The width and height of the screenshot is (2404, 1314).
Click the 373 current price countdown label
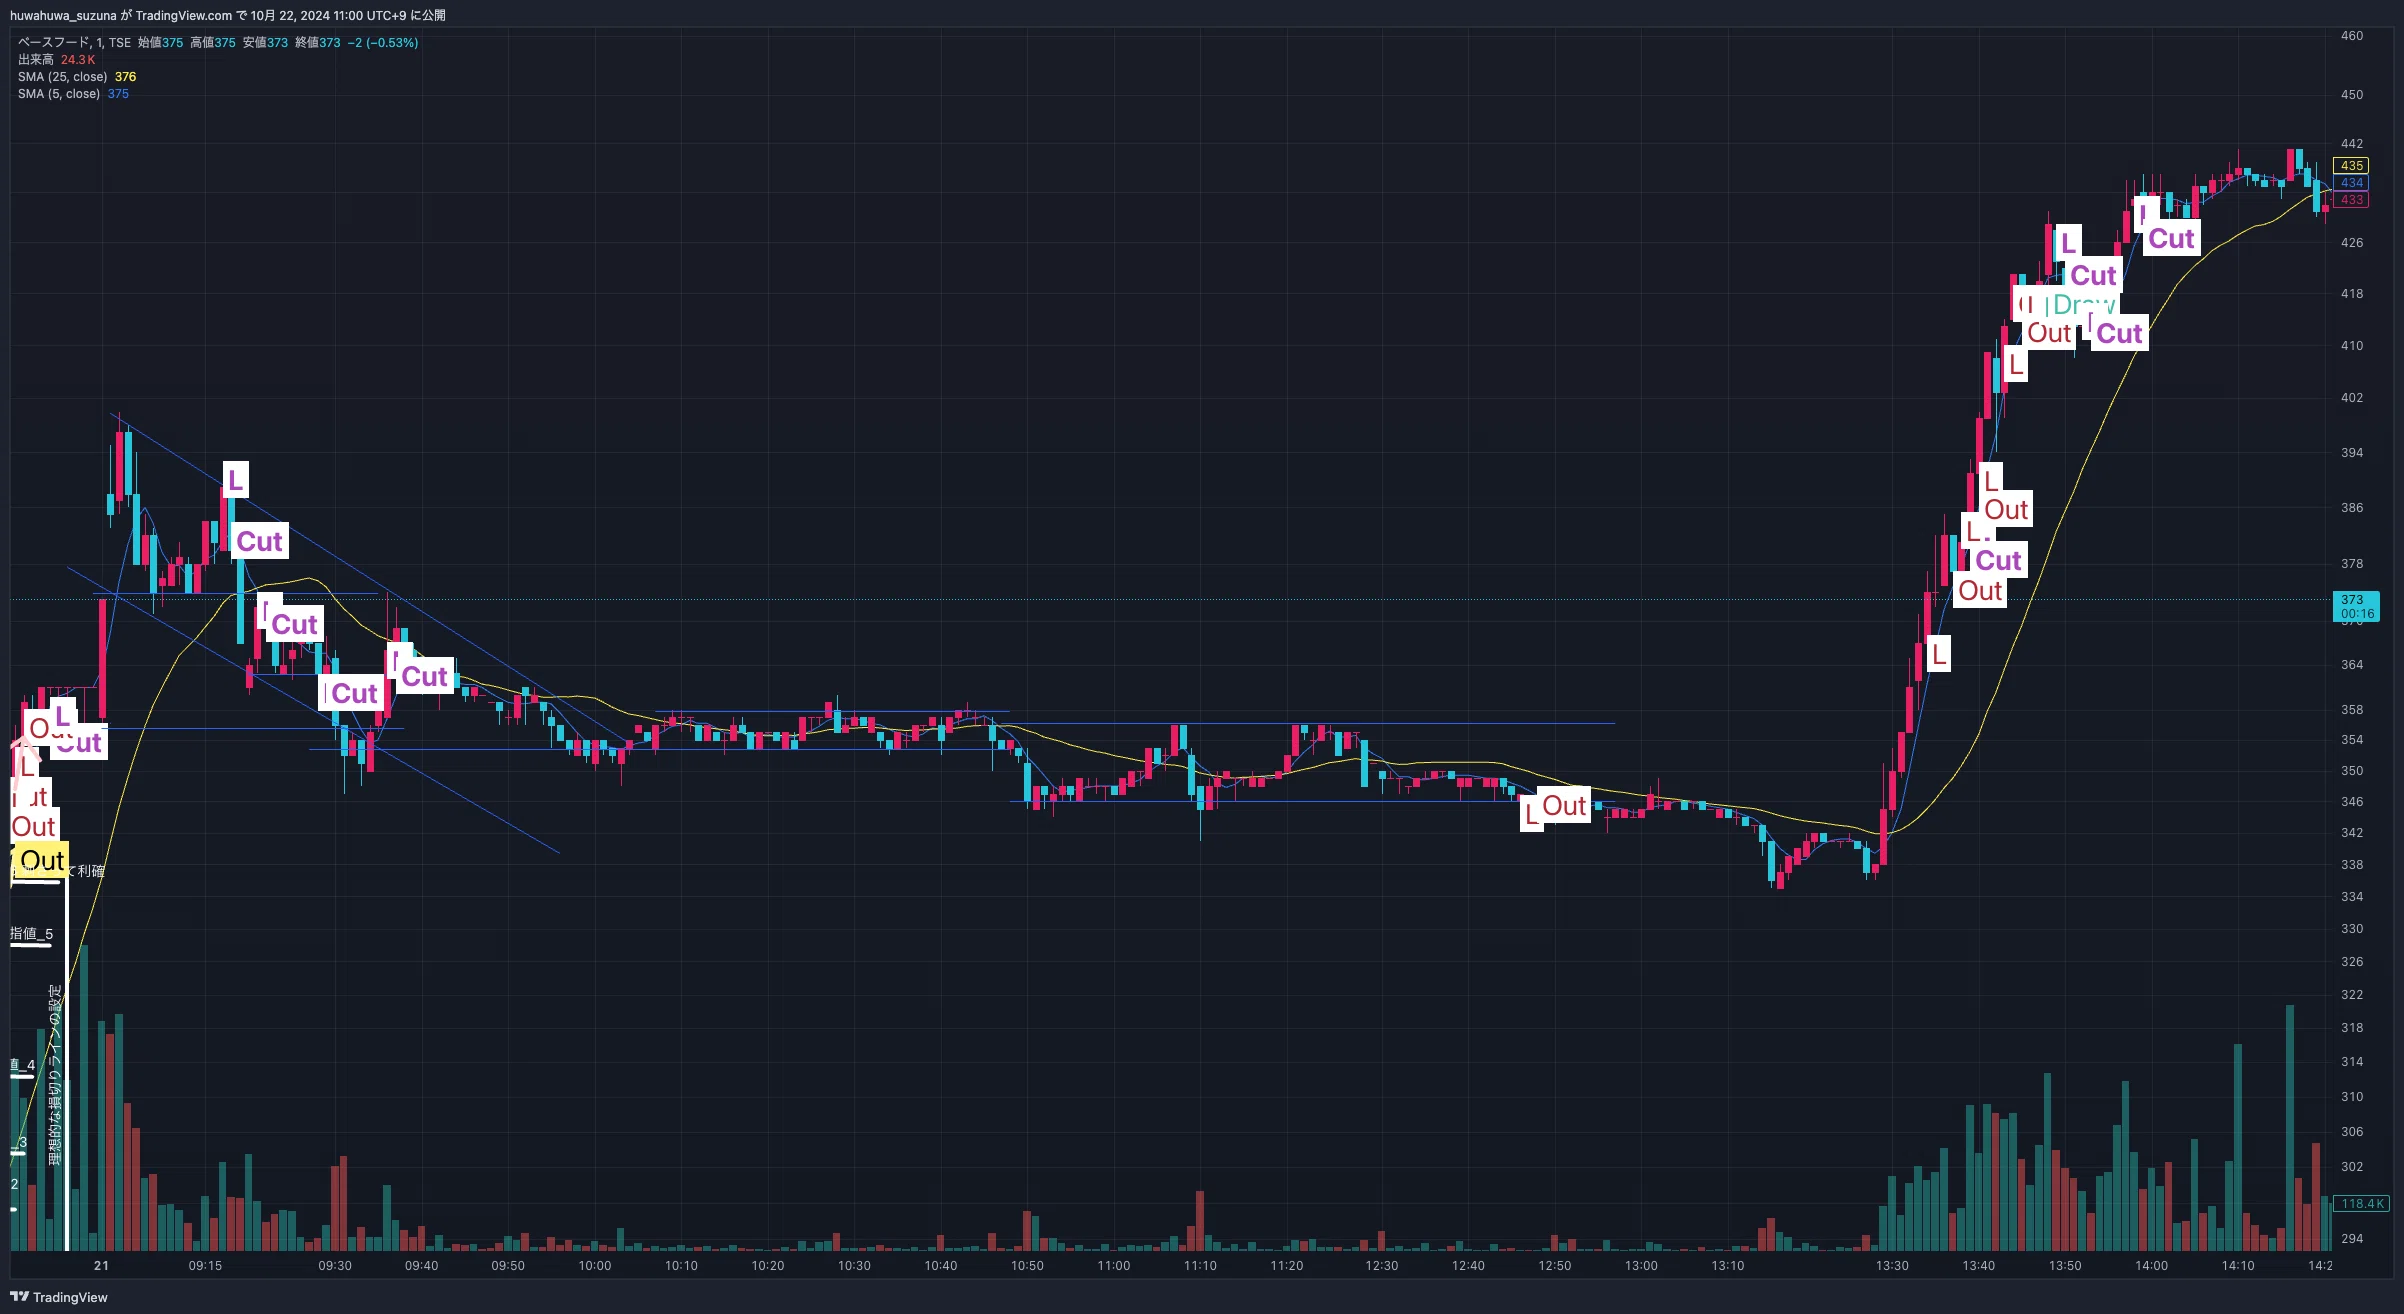pyautogui.click(x=2356, y=606)
